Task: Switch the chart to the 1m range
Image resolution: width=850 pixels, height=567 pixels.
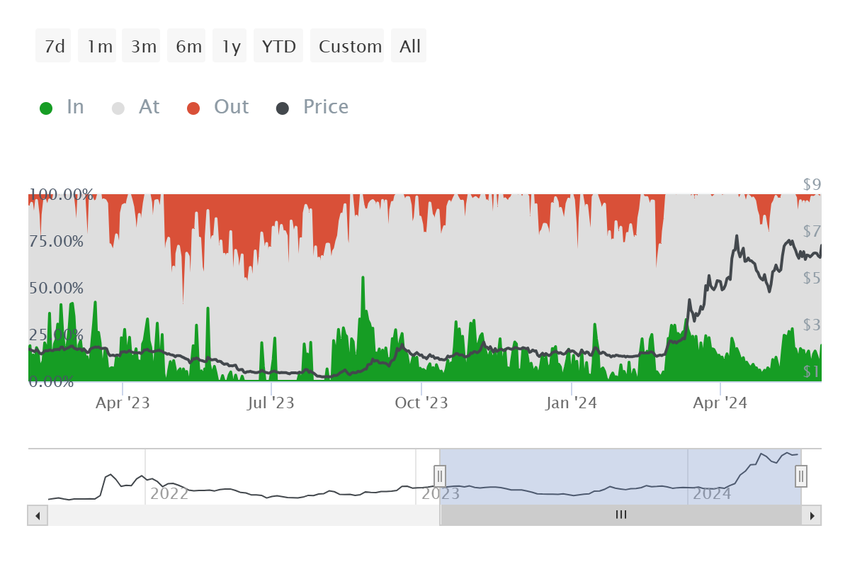Action: point(98,46)
